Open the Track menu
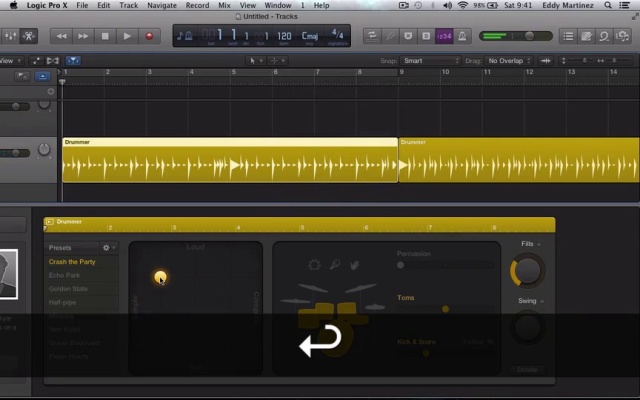 point(128,5)
